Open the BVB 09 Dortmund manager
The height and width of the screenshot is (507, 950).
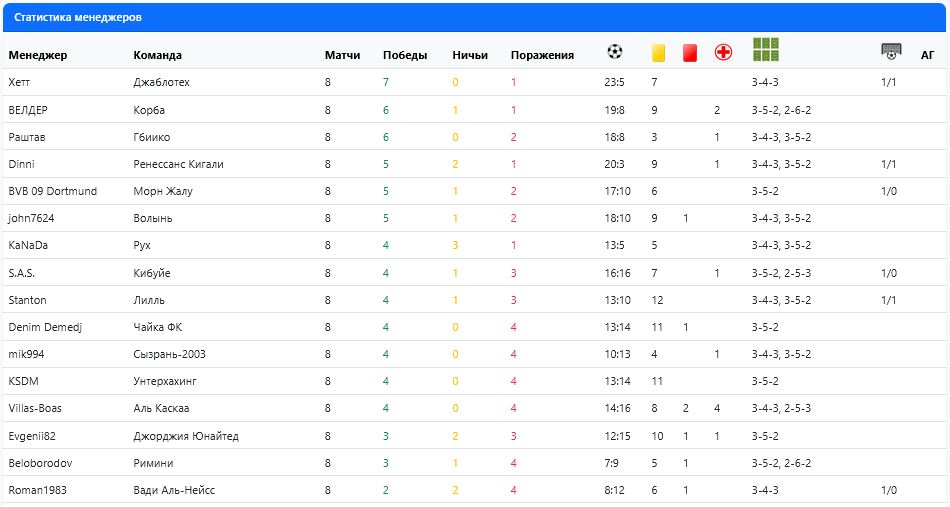coord(52,191)
